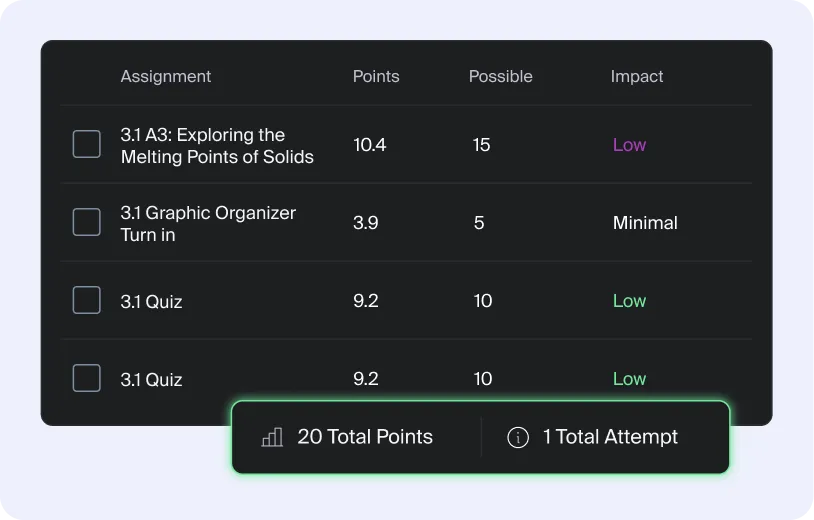Click the possible score 15 cell
Image resolution: width=814 pixels, height=520 pixels.
point(481,145)
